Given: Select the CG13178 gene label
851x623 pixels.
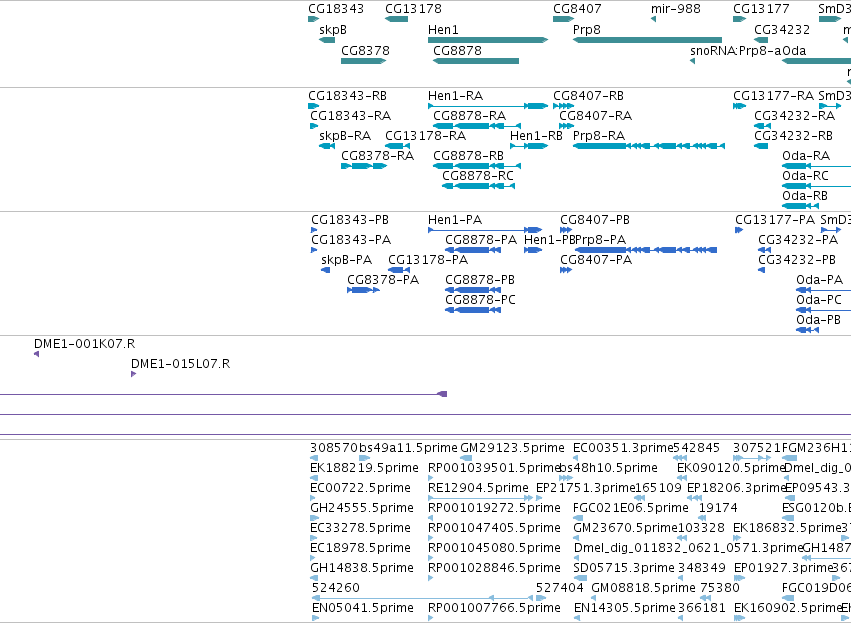Looking at the screenshot, I should click(414, 9).
